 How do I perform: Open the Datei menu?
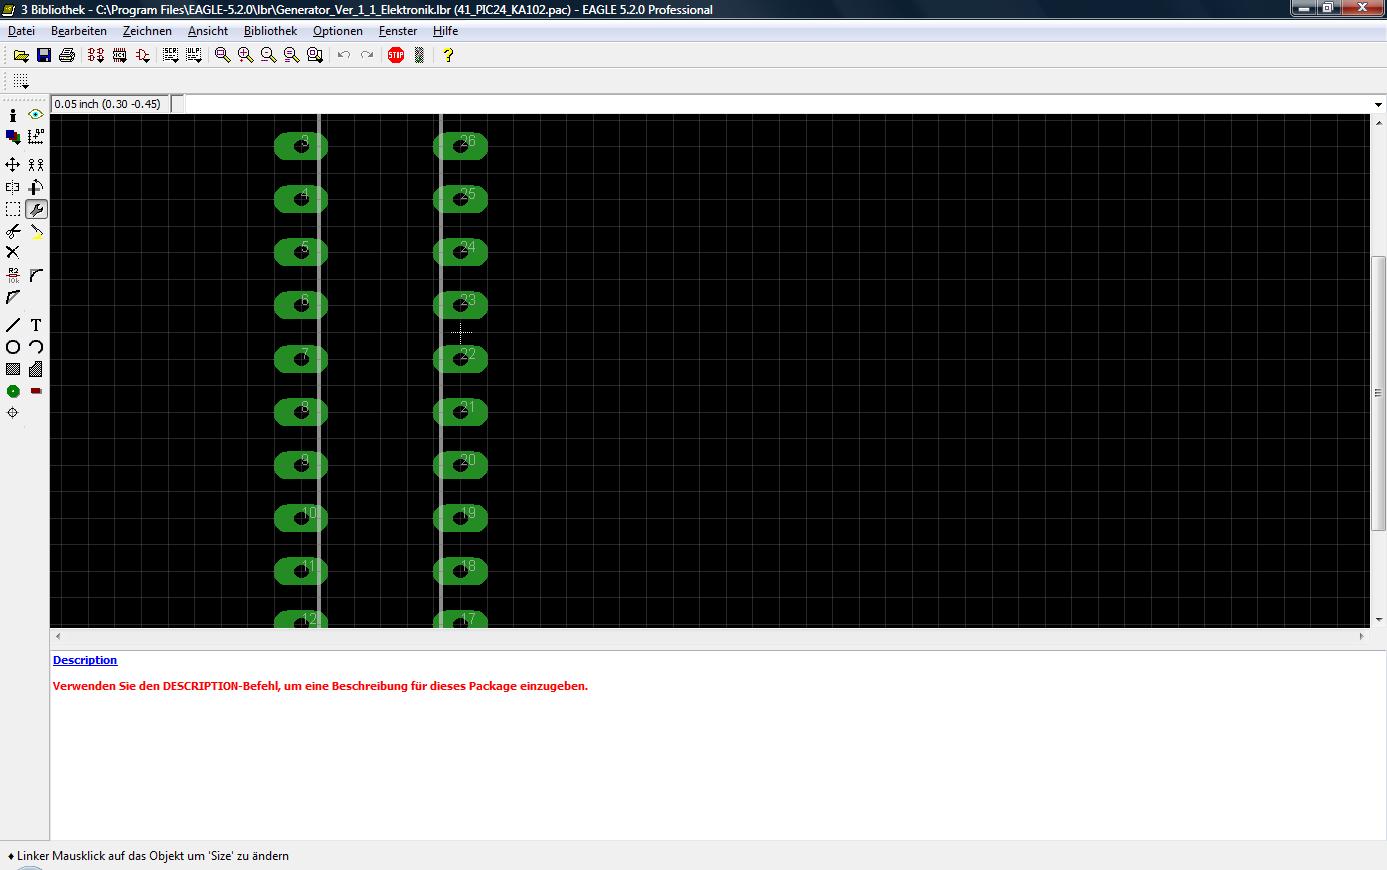(21, 31)
